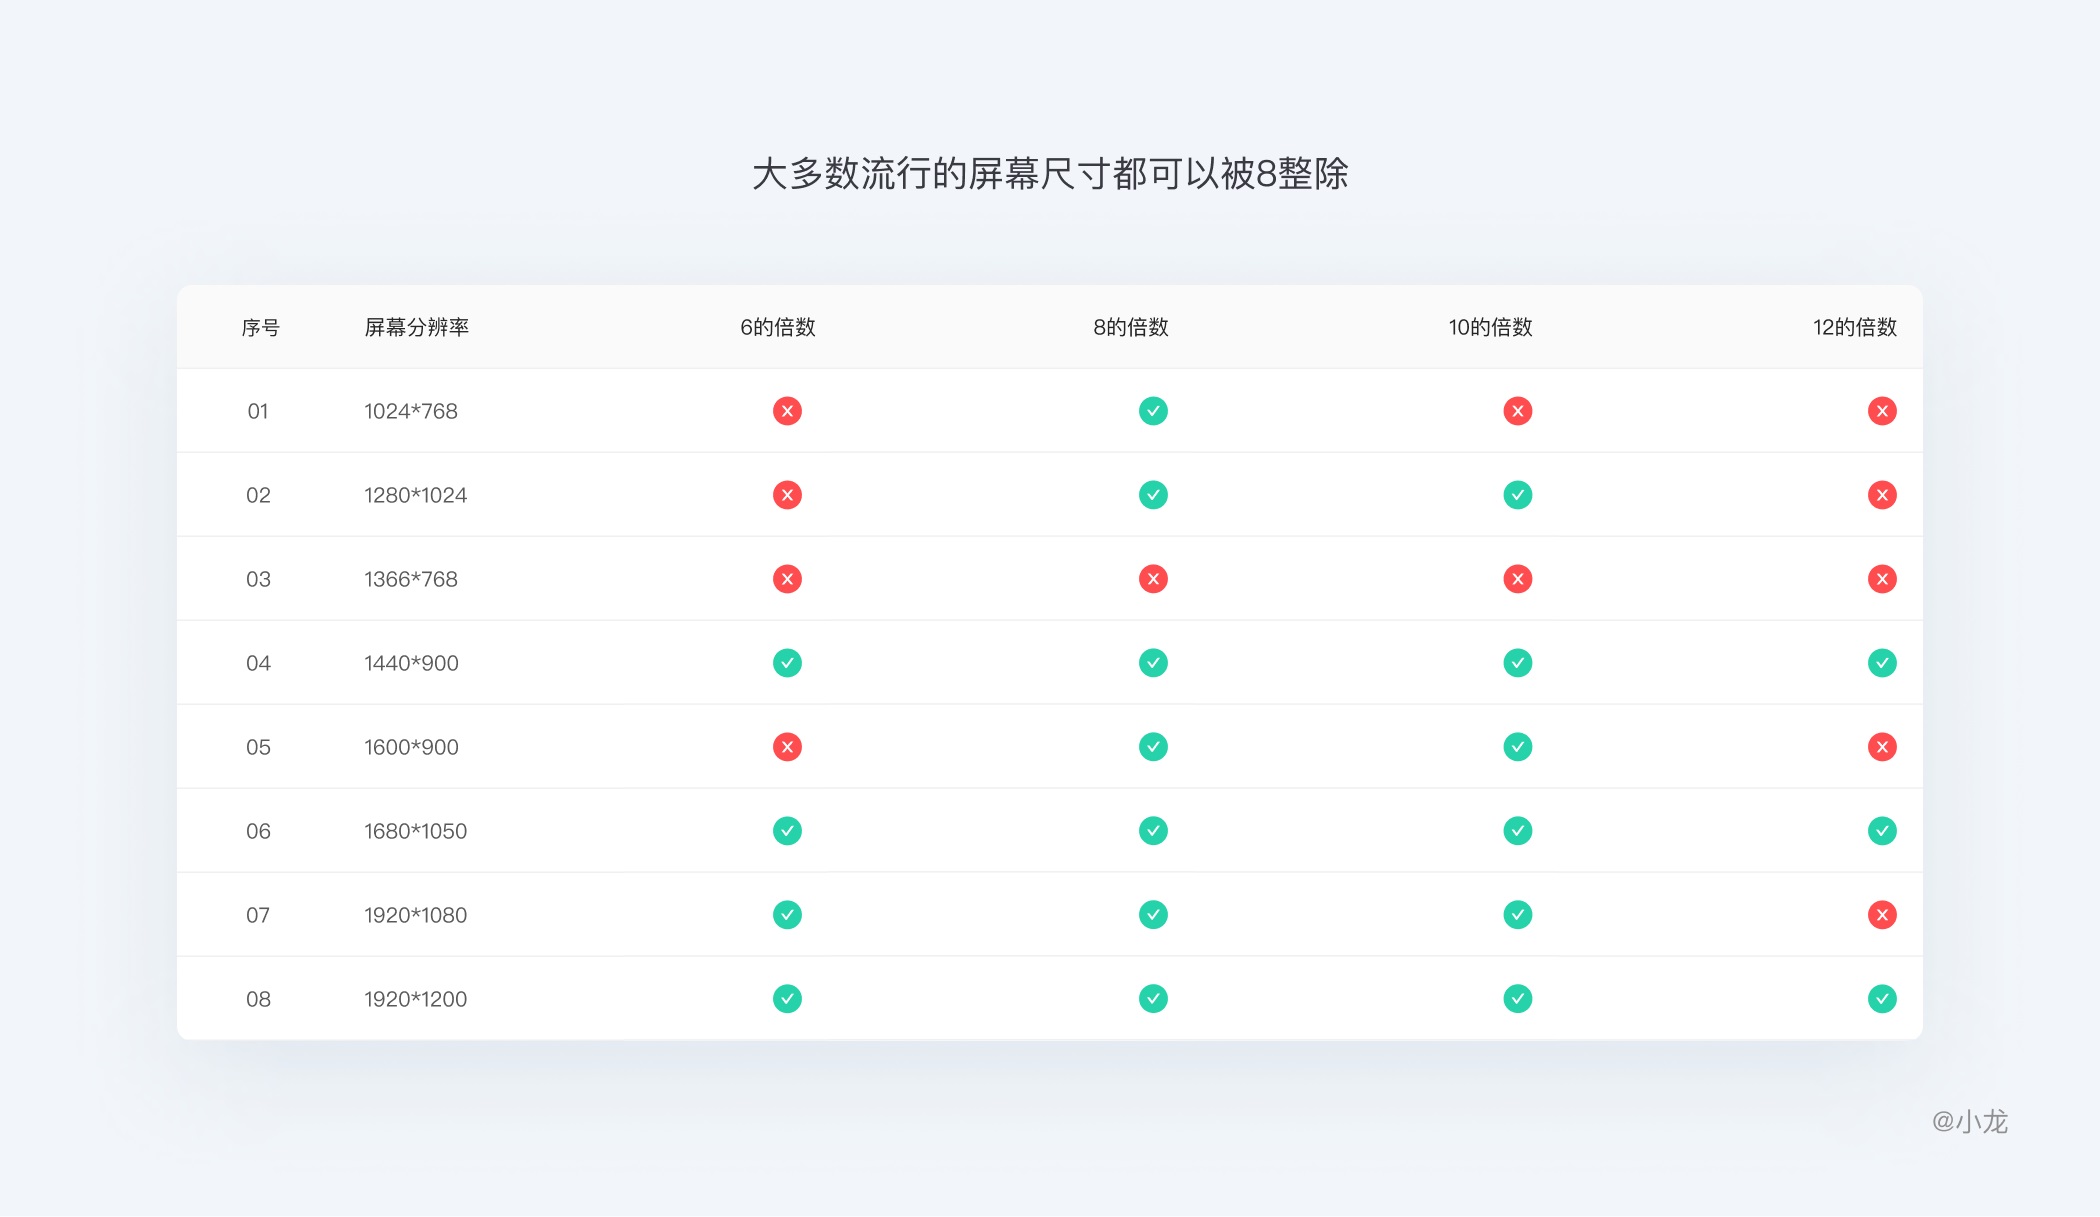Select the resolution label 1024*768
Image resolution: width=2100 pixels, height=1217 pixels.
412,411
